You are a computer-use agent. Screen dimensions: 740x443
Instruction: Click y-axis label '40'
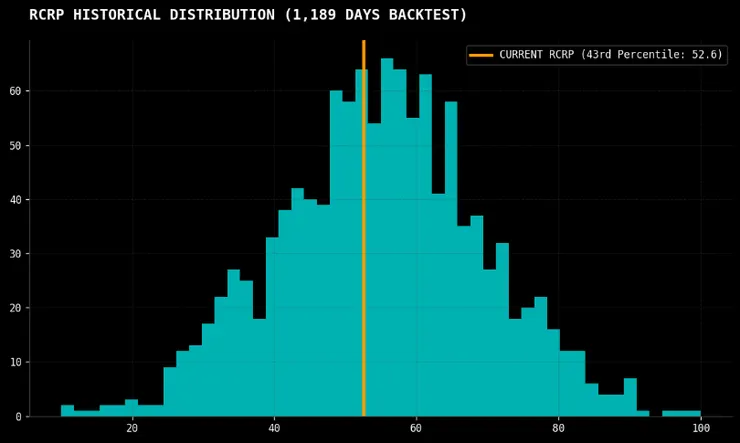click(15, 200)
